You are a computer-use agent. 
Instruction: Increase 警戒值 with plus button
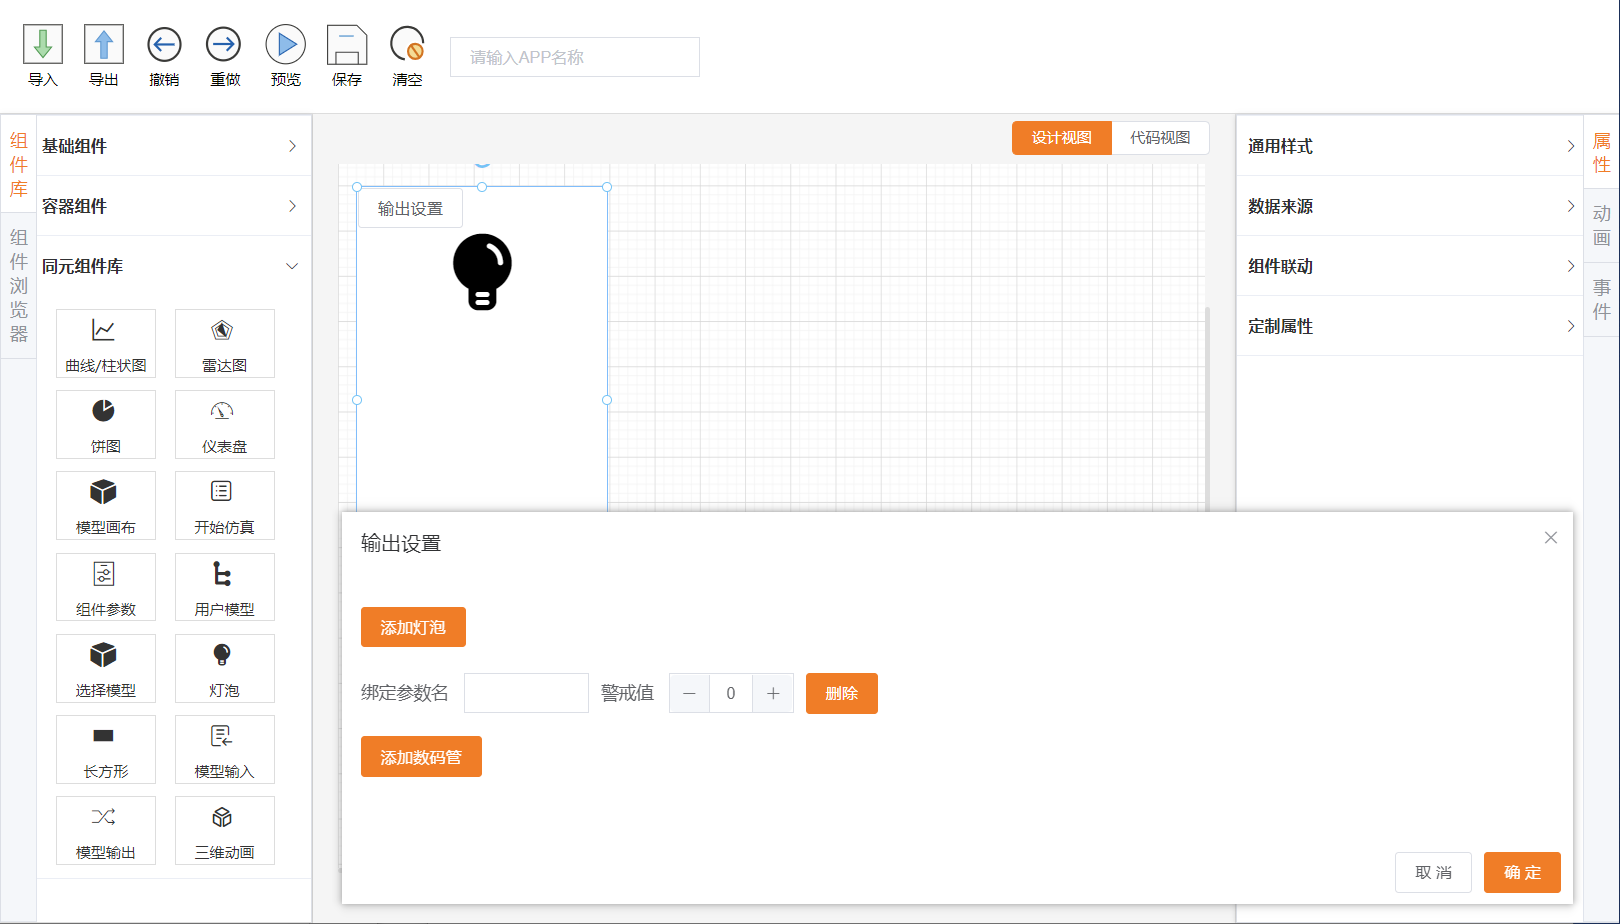773,693
